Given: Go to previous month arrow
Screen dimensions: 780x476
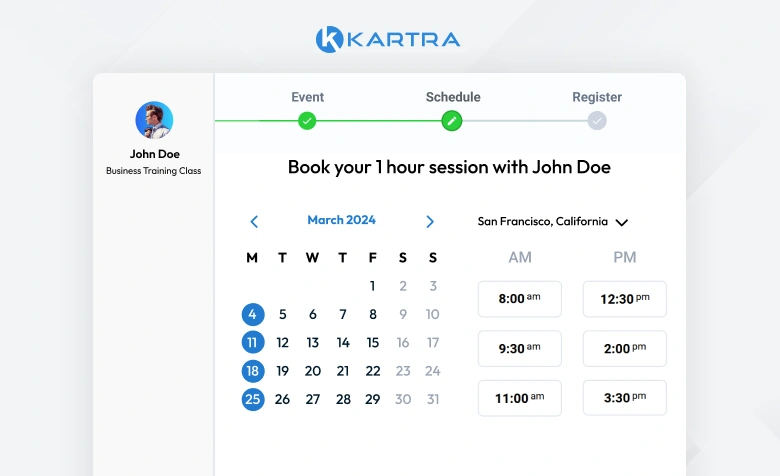Looking at the screenshot, I should pos(254,221).
